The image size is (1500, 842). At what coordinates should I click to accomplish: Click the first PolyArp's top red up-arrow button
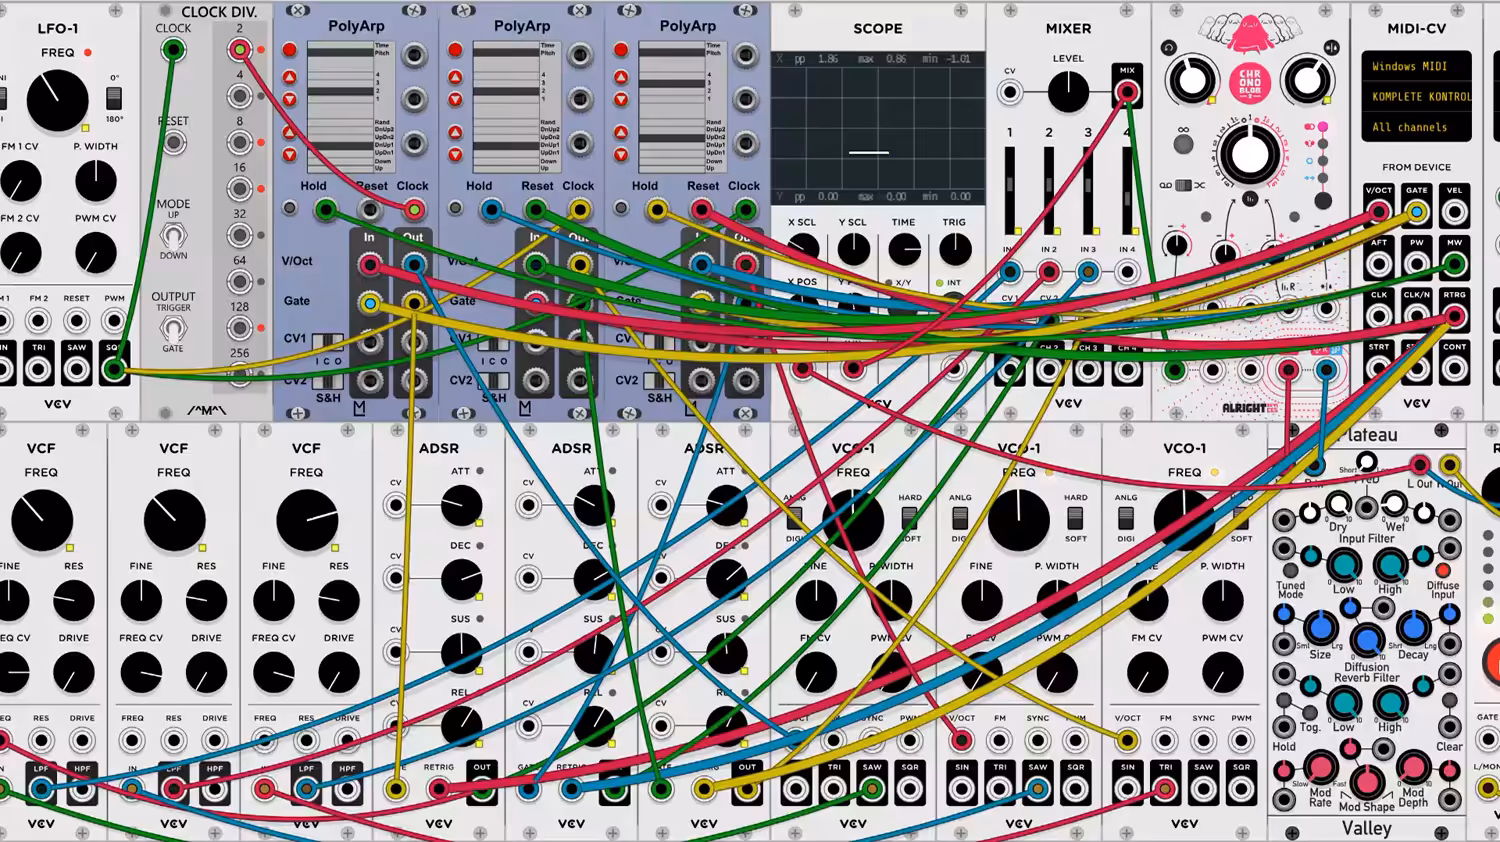[289, 77]
